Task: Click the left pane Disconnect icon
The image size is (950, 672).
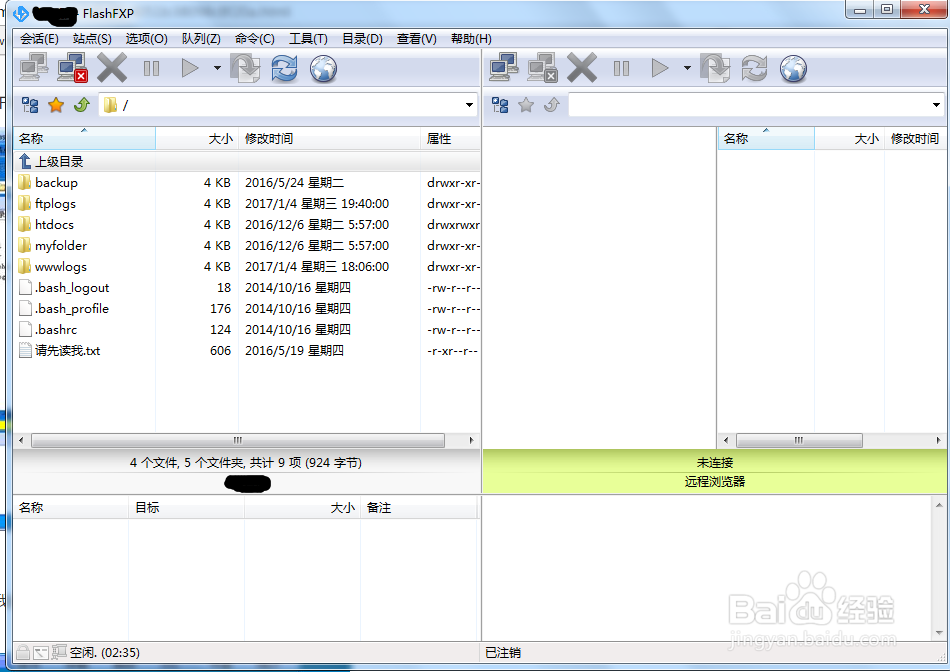Action: [72, 67]
